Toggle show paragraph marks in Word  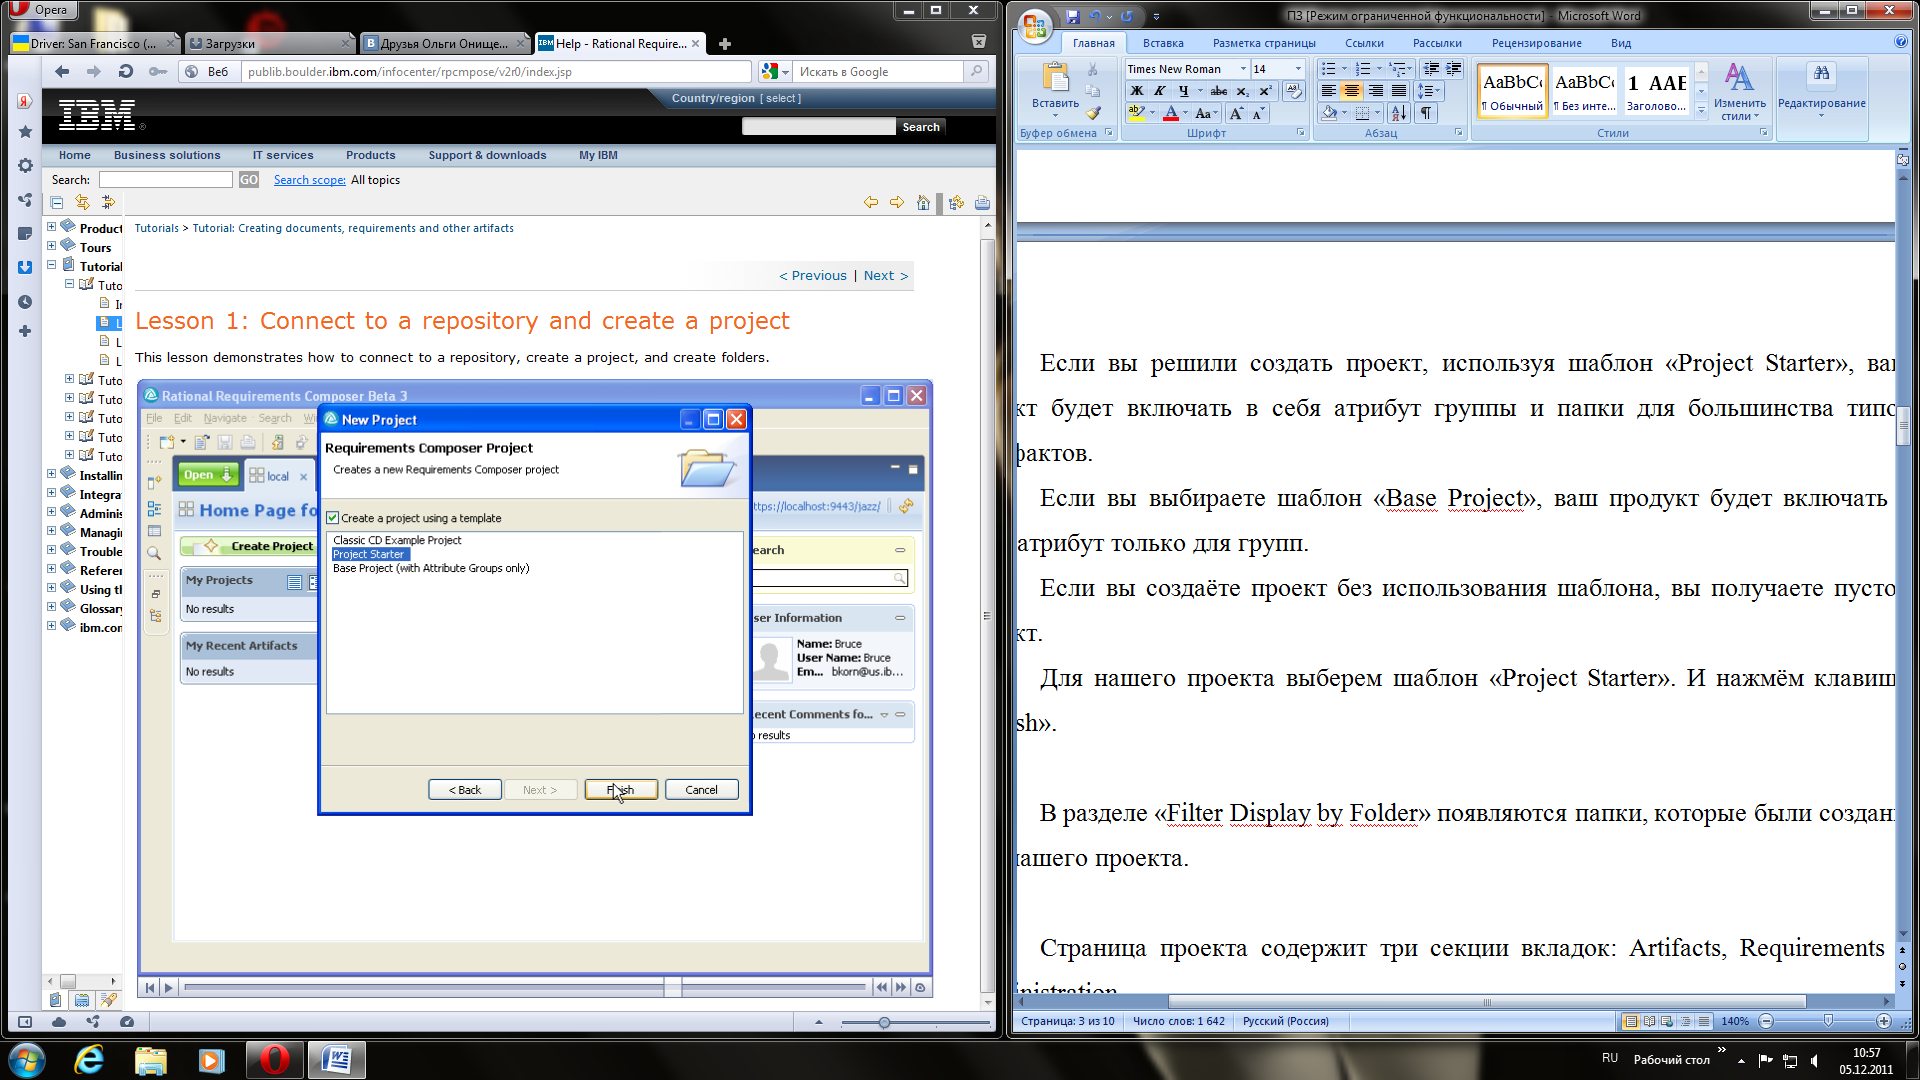click(x=1427, y=113)
